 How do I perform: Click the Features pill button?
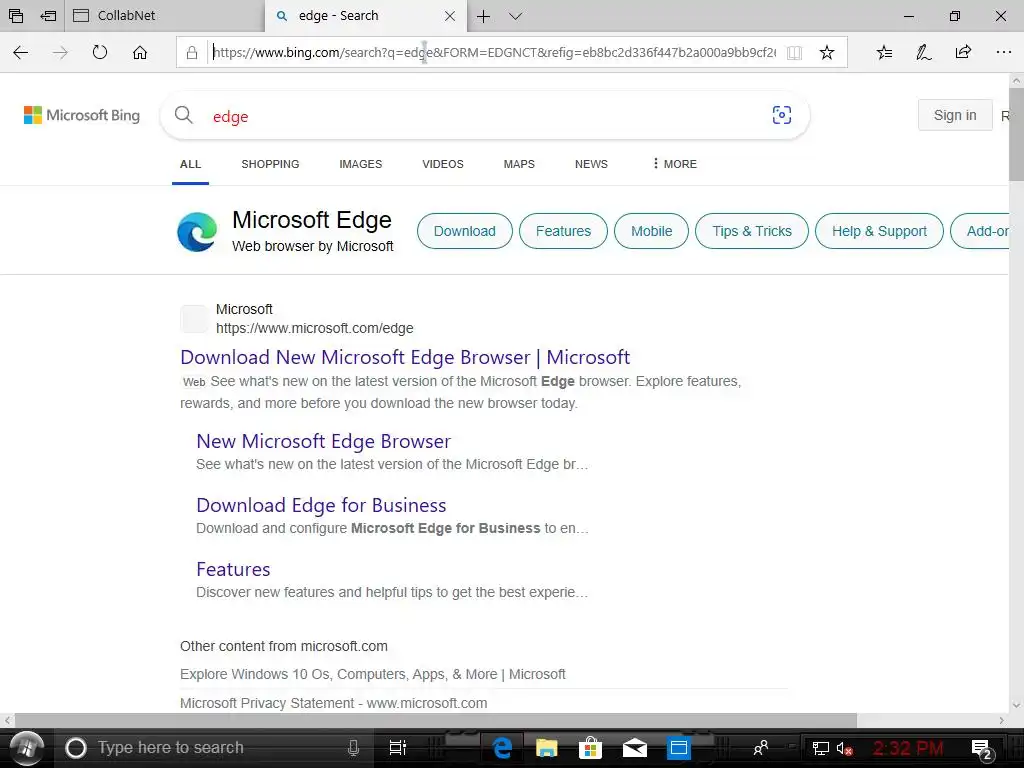coord(564,231)
